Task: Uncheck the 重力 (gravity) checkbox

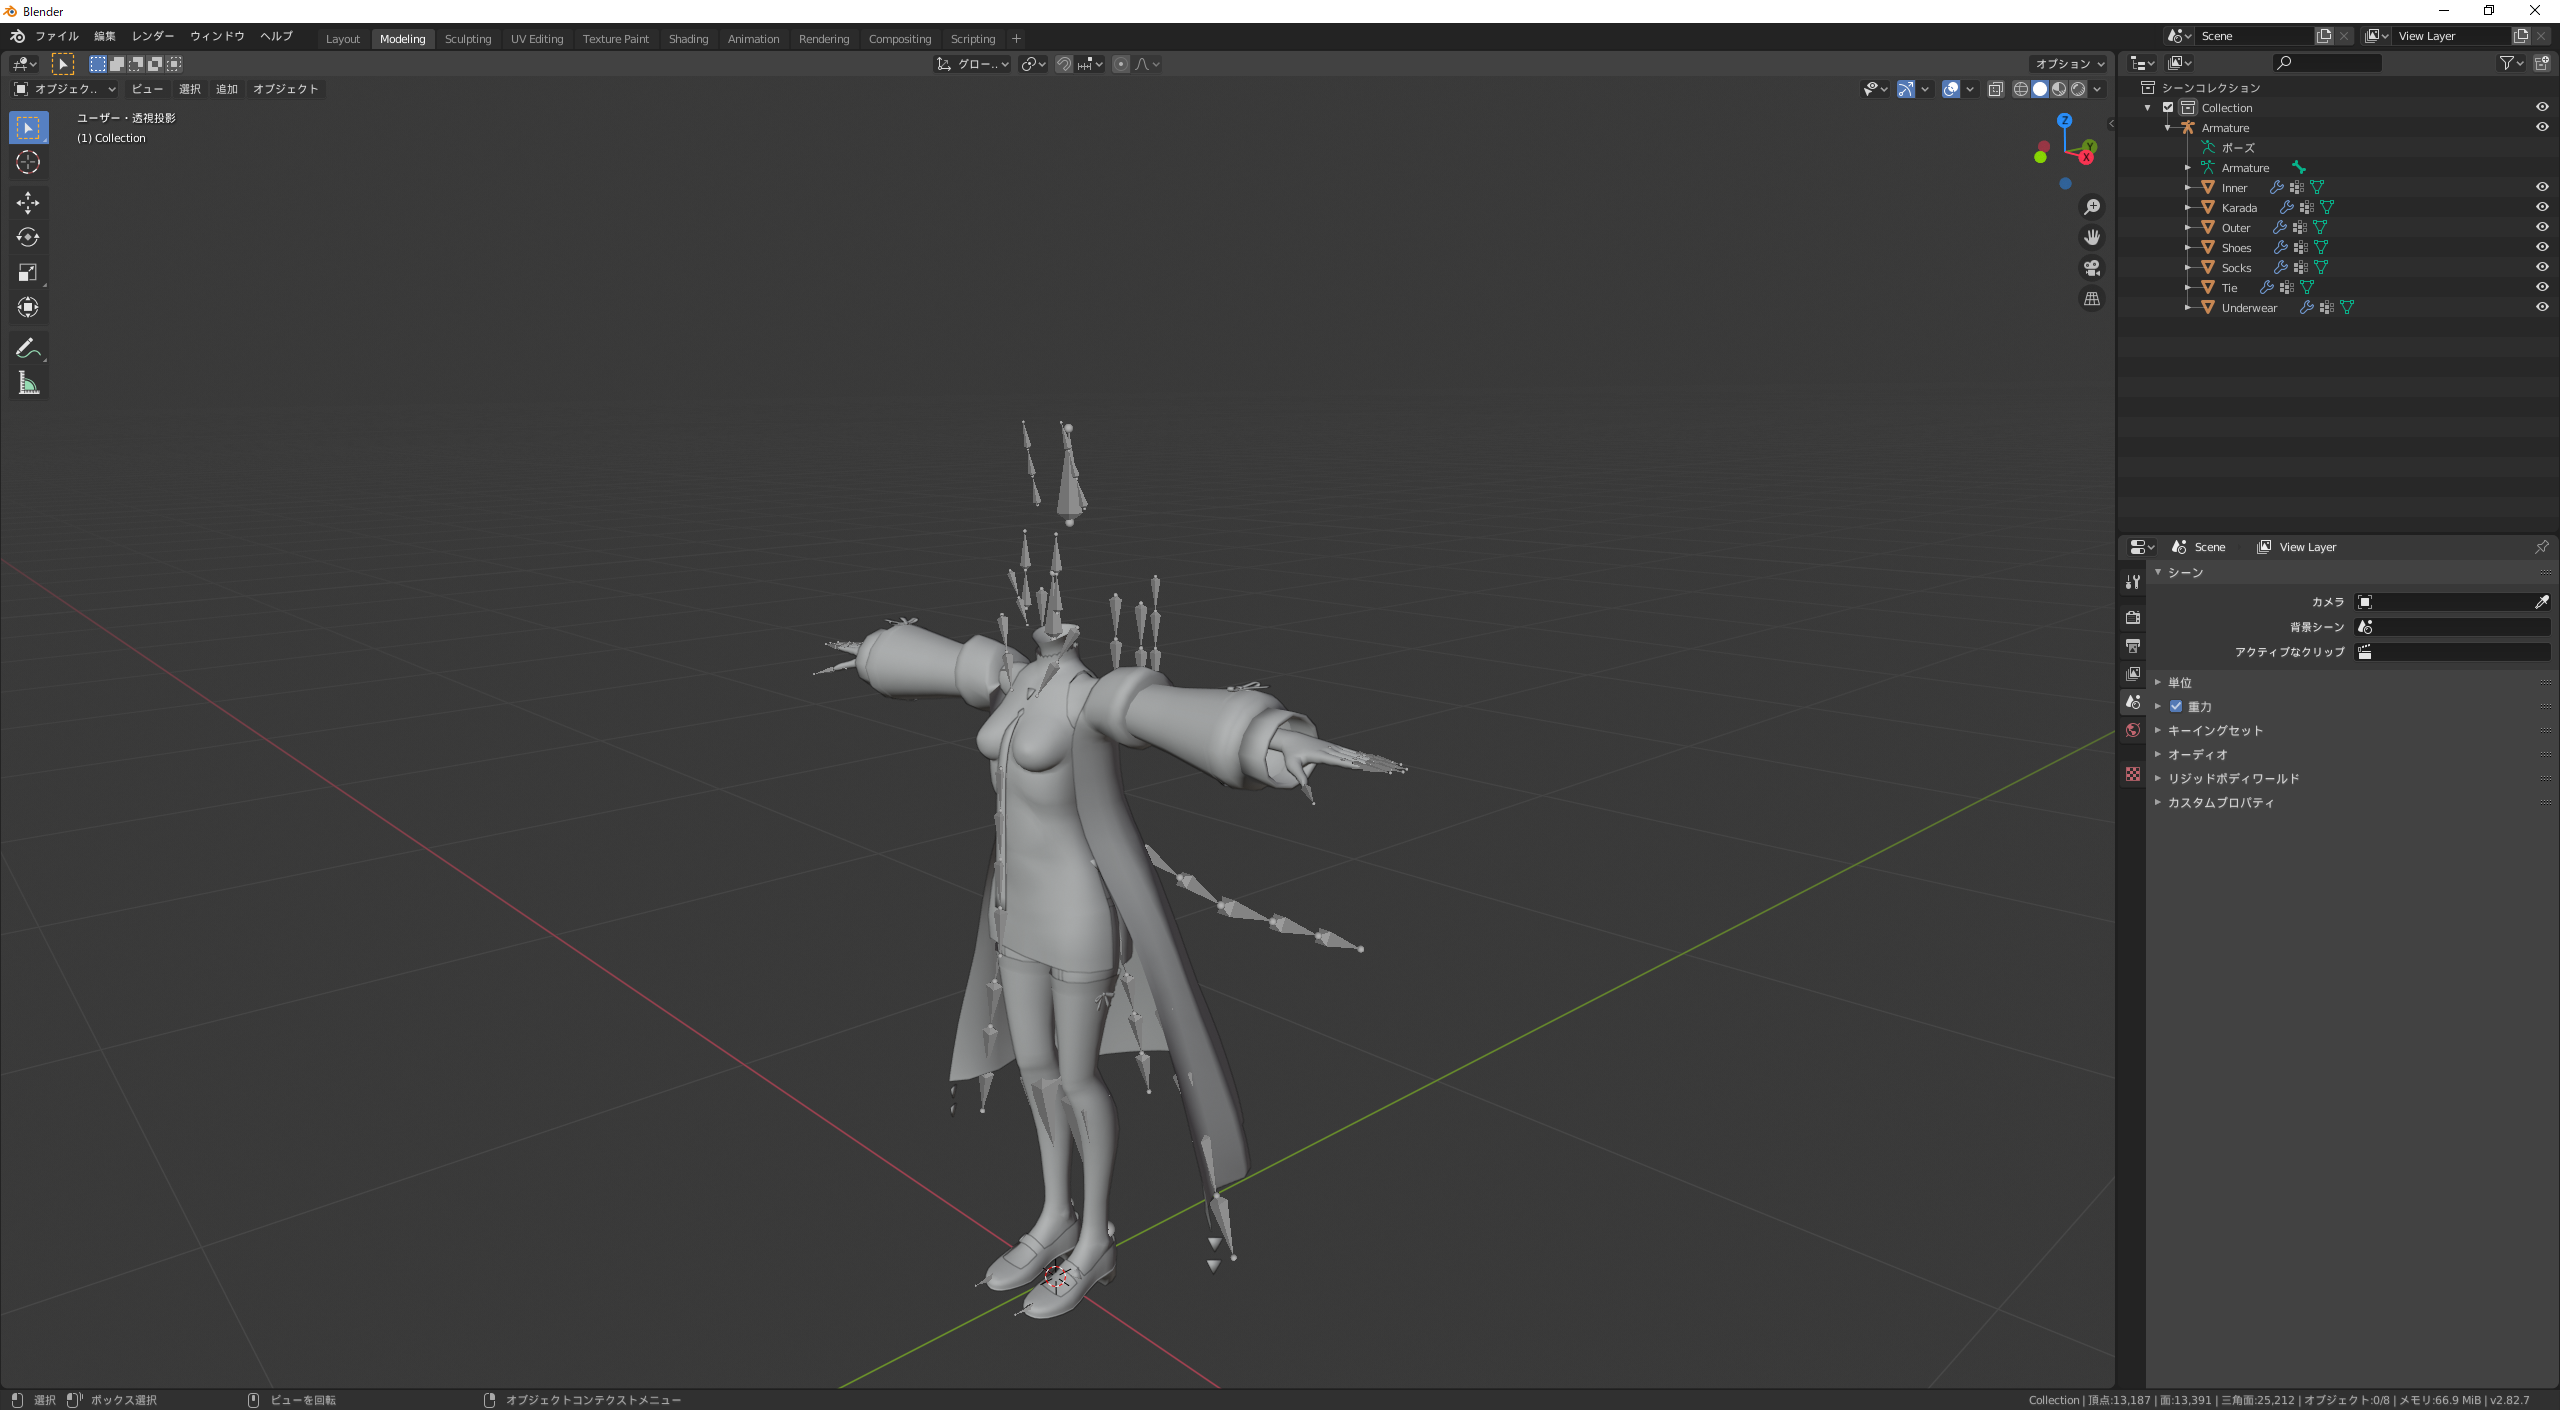Action: pyautogui.click(x=2175, y=706)
